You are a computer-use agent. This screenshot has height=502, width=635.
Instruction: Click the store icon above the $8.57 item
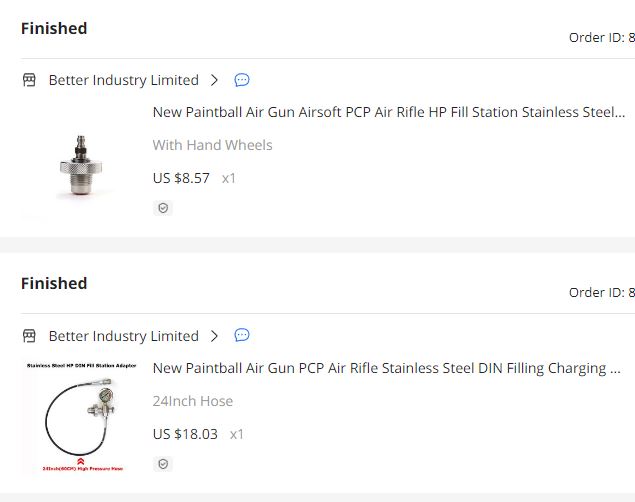pyautogui.click(x=29, y=80)
